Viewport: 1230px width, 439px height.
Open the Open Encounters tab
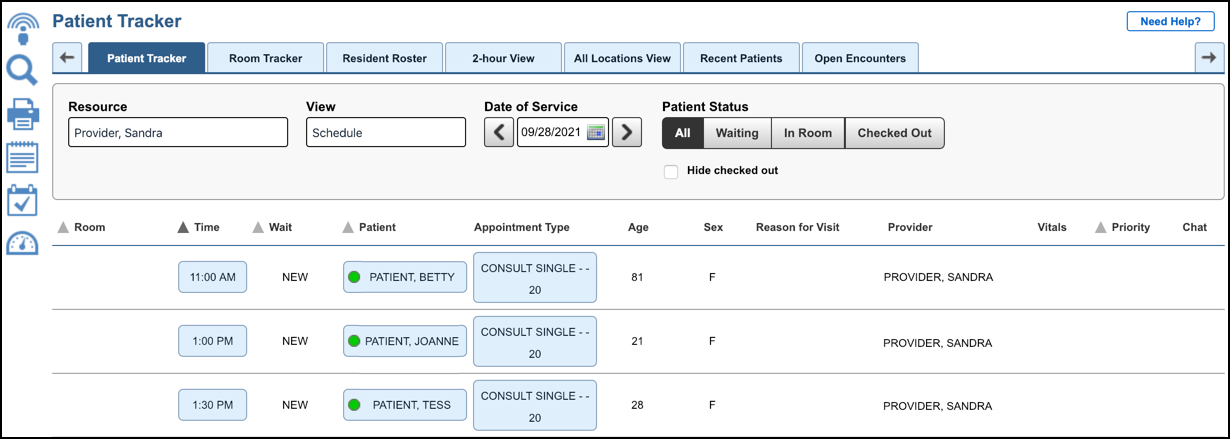(x=859, y=58)
